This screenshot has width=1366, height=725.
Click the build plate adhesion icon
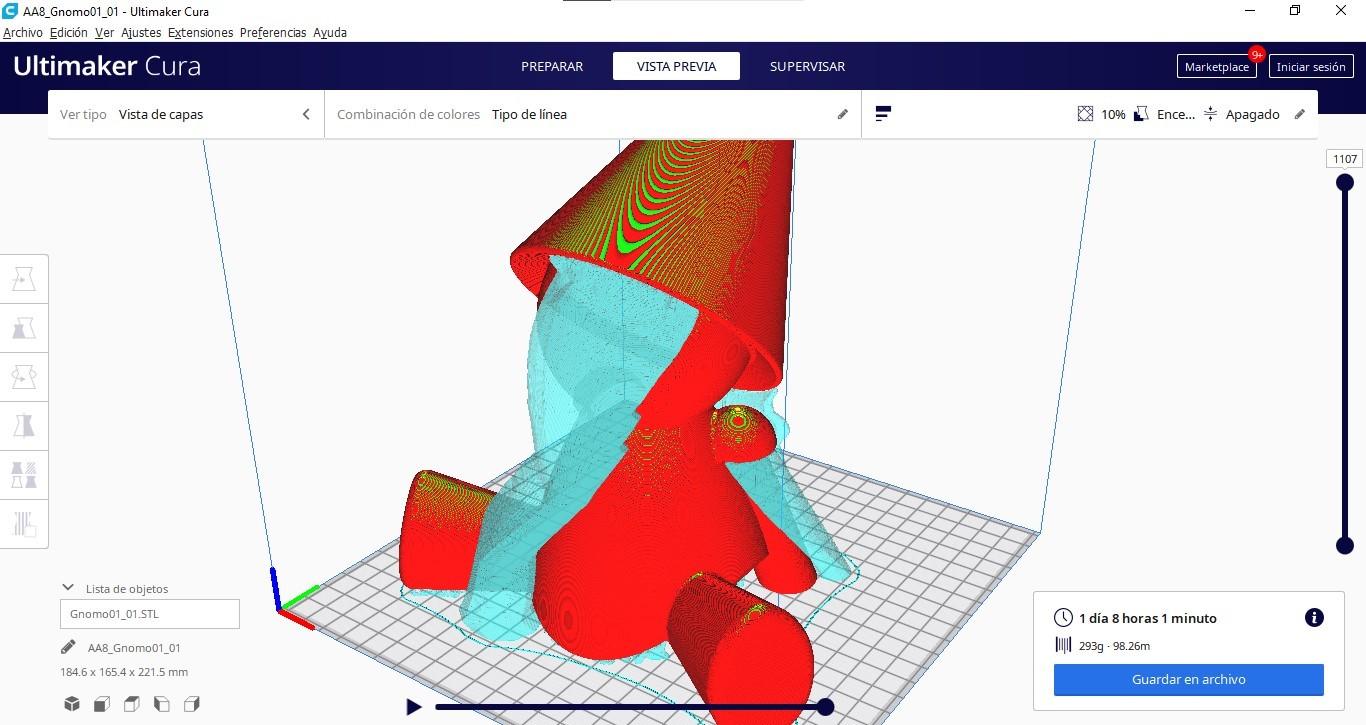(x=1210, y=114)
